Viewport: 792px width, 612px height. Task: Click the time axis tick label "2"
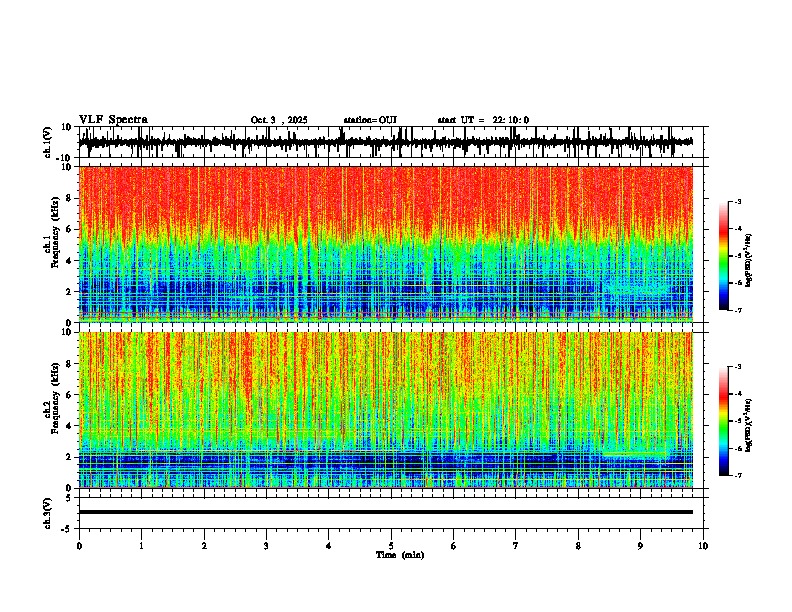pyautogui.click(x=204, y=546)
